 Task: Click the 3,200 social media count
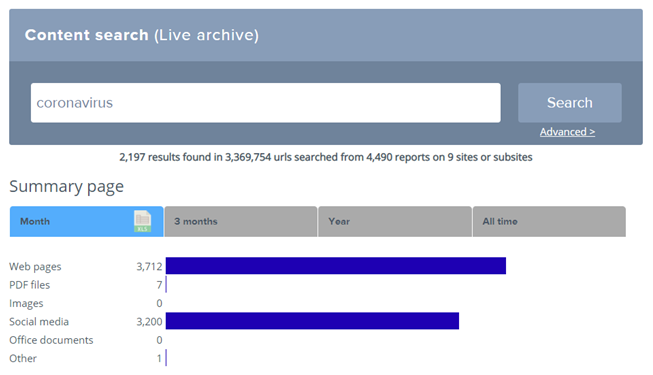coord(150,322)
